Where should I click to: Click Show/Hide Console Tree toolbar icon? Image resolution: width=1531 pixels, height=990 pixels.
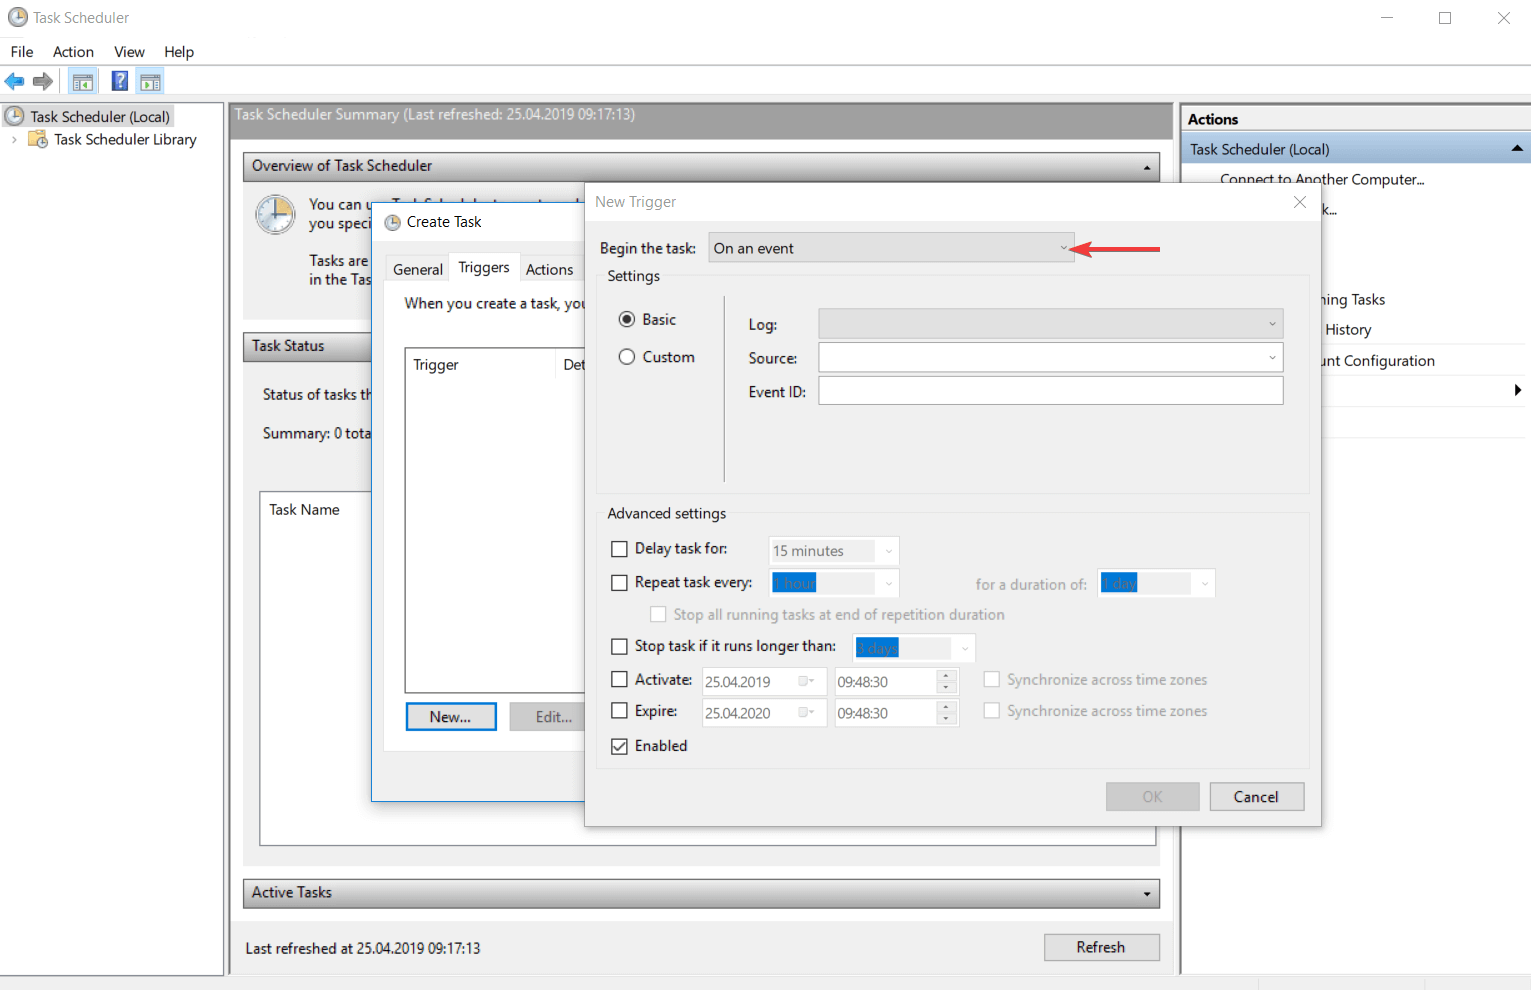[83, 82]
